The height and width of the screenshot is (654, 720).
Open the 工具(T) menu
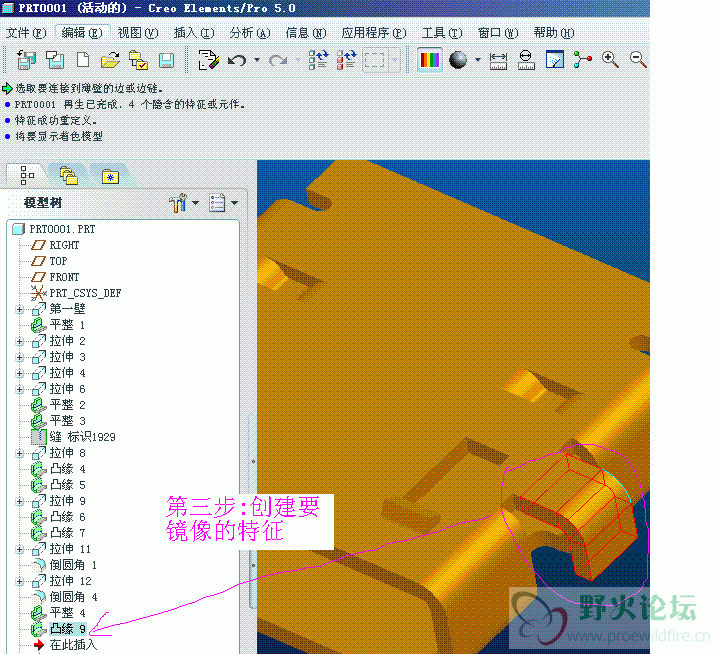[442, 33]
